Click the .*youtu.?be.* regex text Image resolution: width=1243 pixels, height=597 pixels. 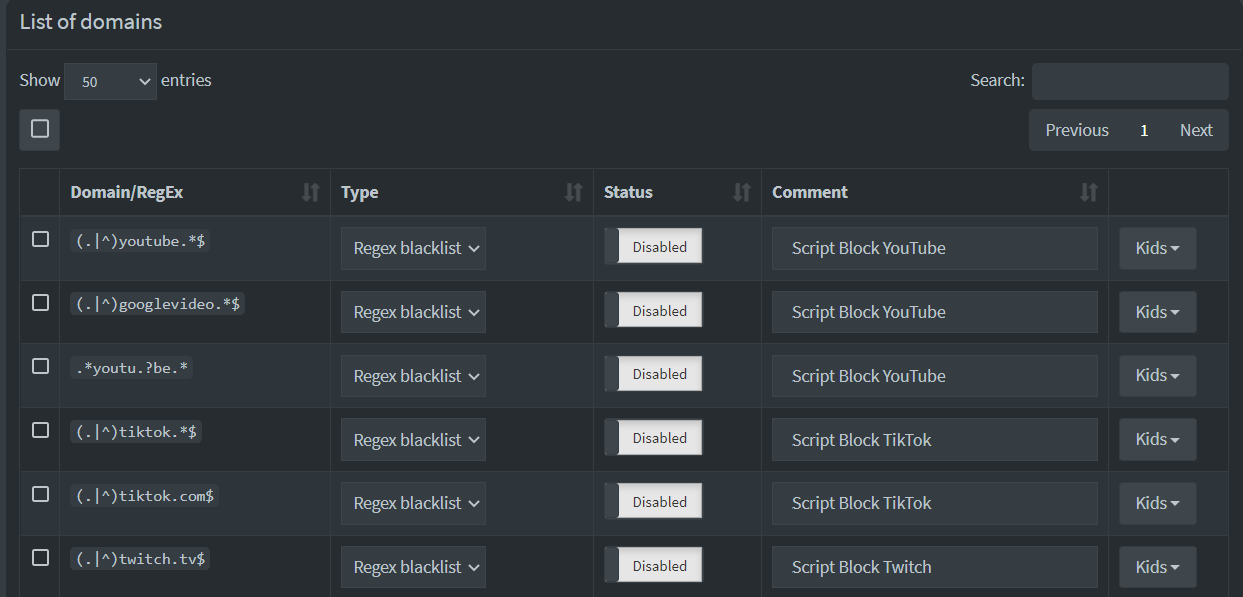click(x=132, y=367)
